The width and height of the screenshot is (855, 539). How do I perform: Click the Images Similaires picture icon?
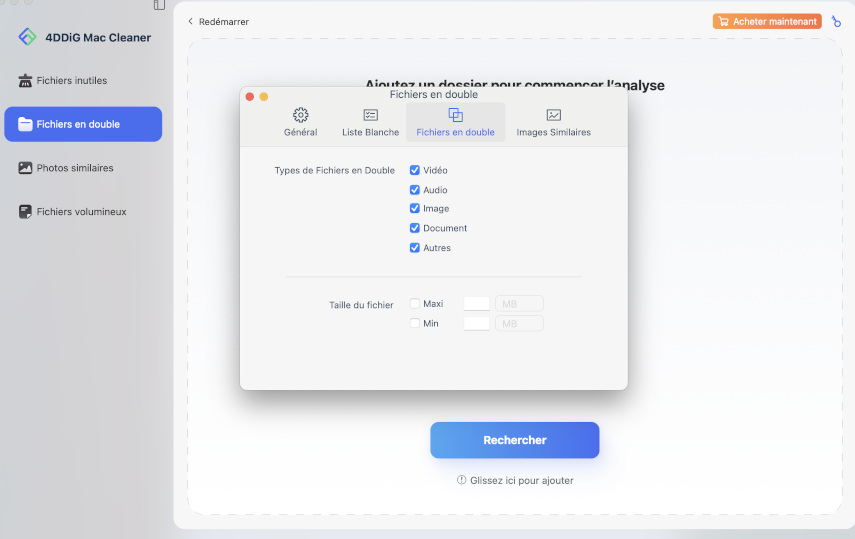[553, 115]
